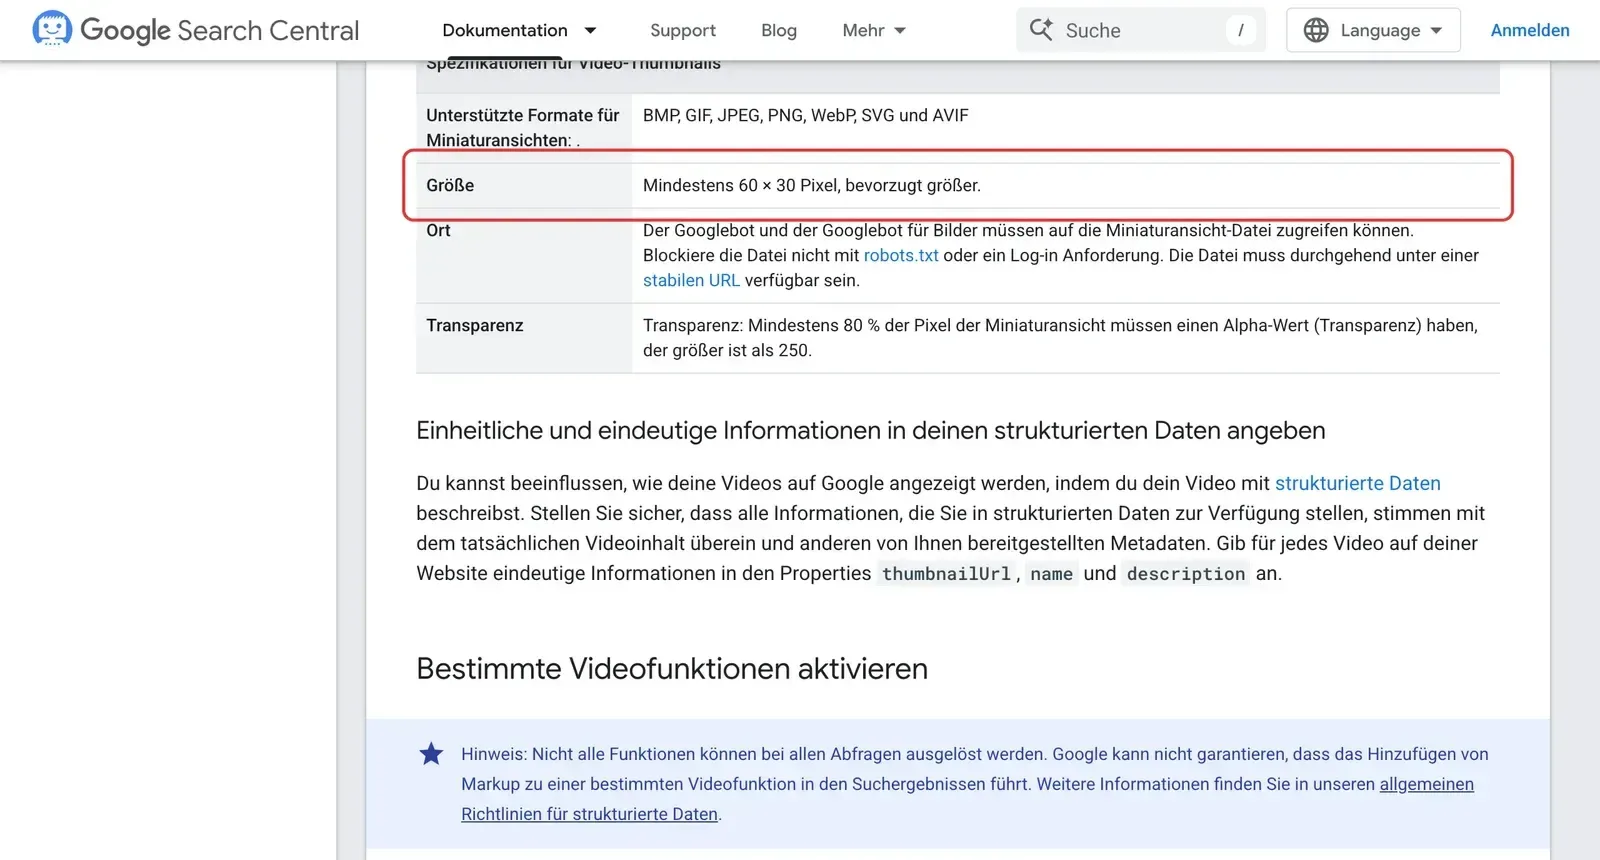Image resolution: width=1600 pixels, height=860 pixels.
Task: Click the Anmelden sign-in link
Action: click(1530, 30)
